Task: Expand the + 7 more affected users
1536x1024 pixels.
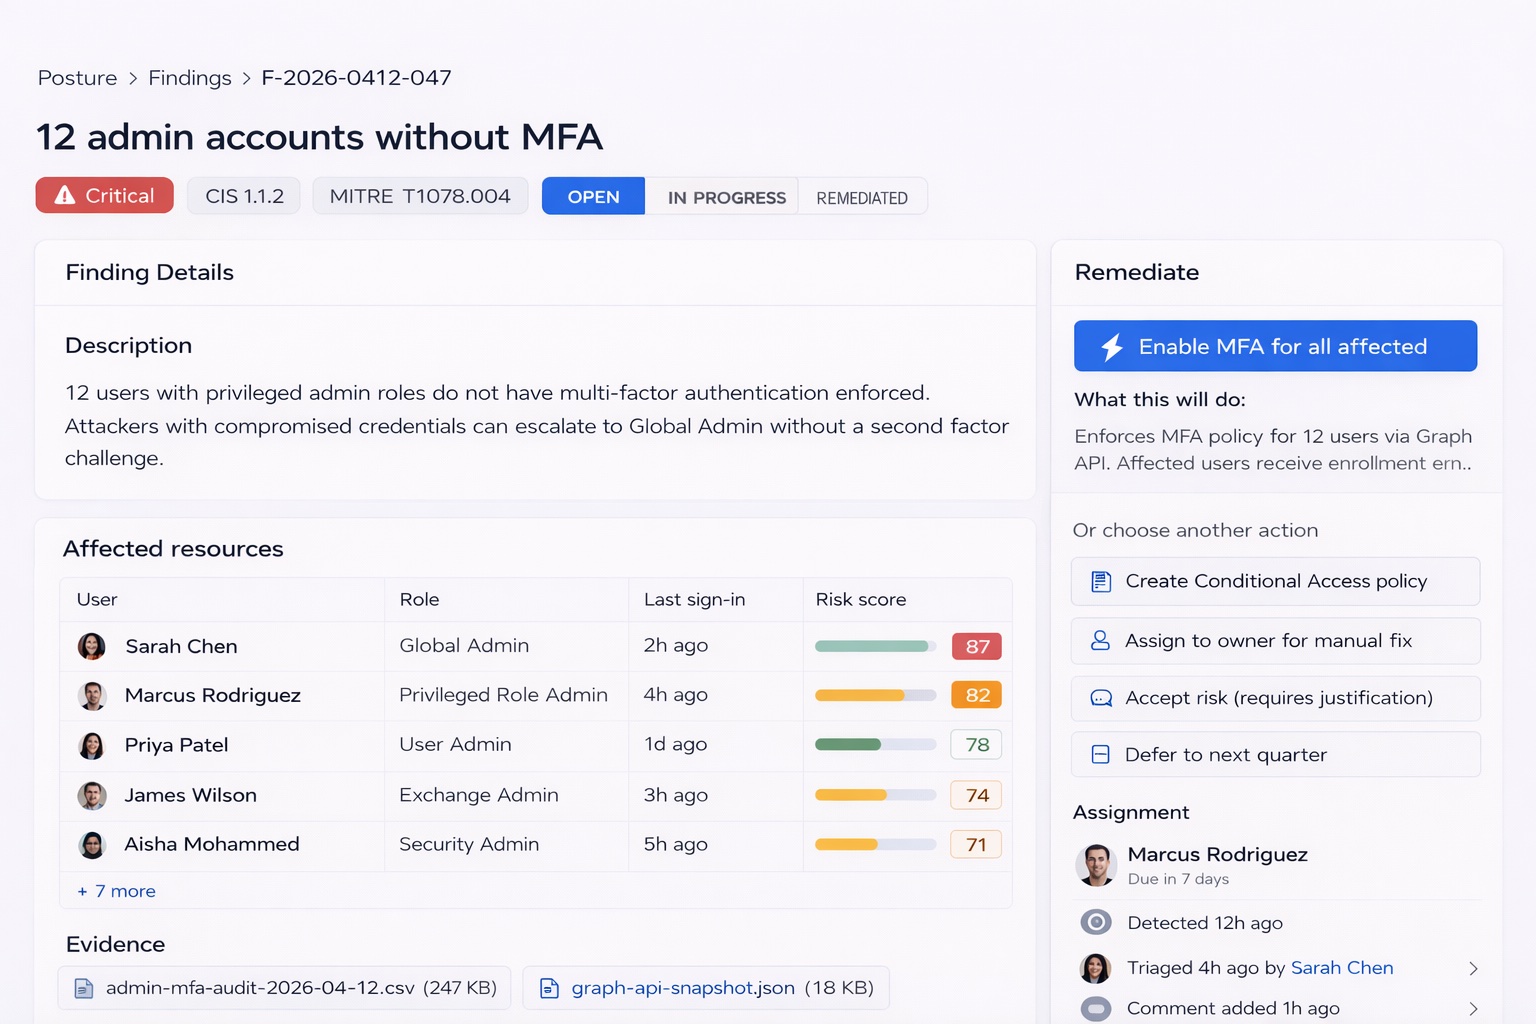Action: [x=117, y=891]
